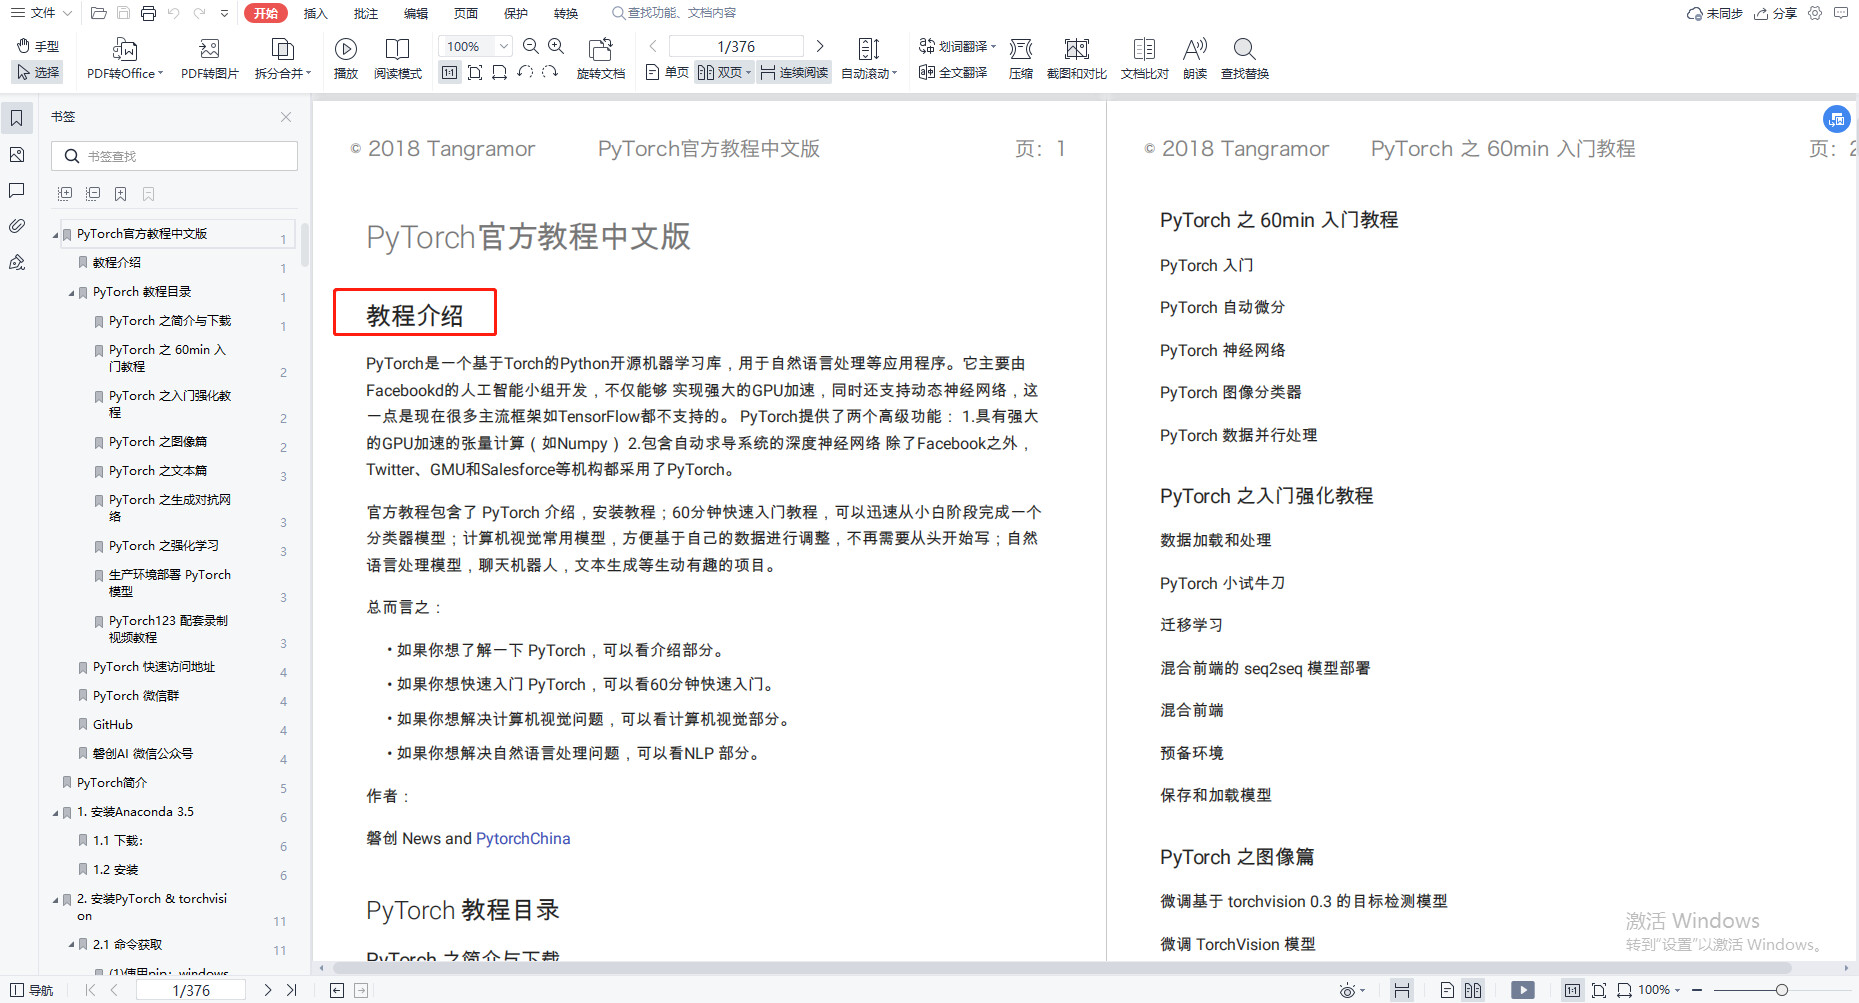Start slideshow with 播放 button

coord(346,60)
